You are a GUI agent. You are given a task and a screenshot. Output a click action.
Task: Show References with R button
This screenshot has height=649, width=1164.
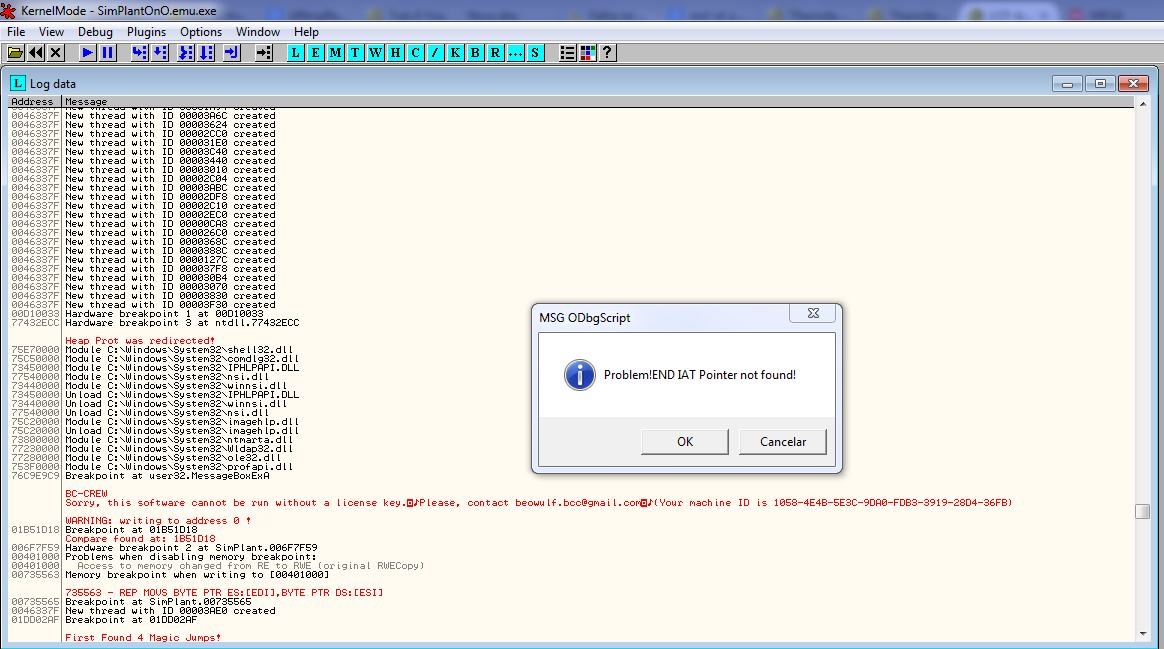495,53
